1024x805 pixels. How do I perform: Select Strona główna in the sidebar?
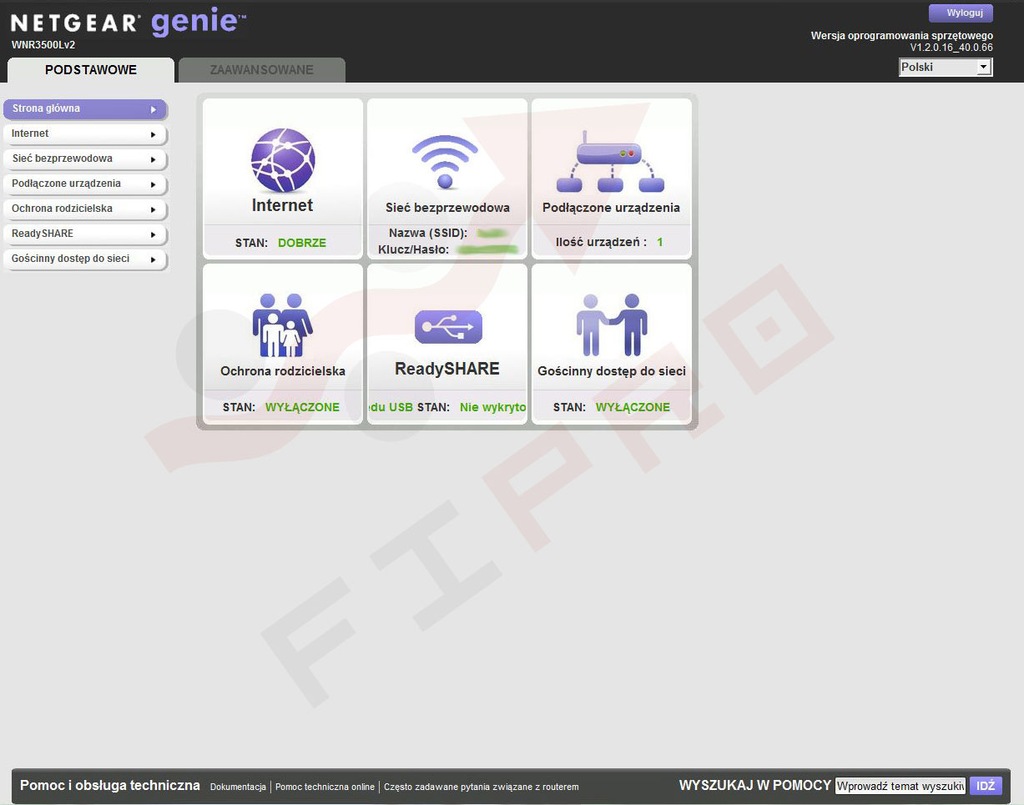[x=85, y=109]
